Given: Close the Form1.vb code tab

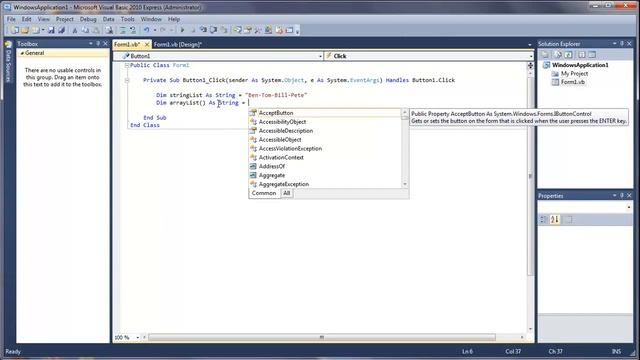Looking at the screenshot, I should point(147,44).
